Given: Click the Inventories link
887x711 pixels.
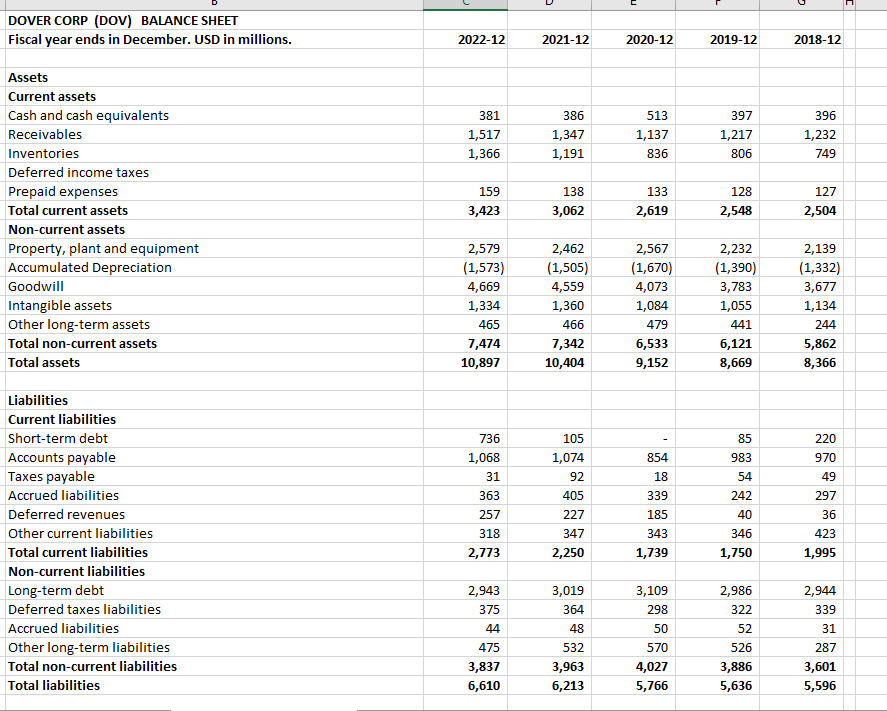Looking at the screenshot, I should [x=42, y=153].
